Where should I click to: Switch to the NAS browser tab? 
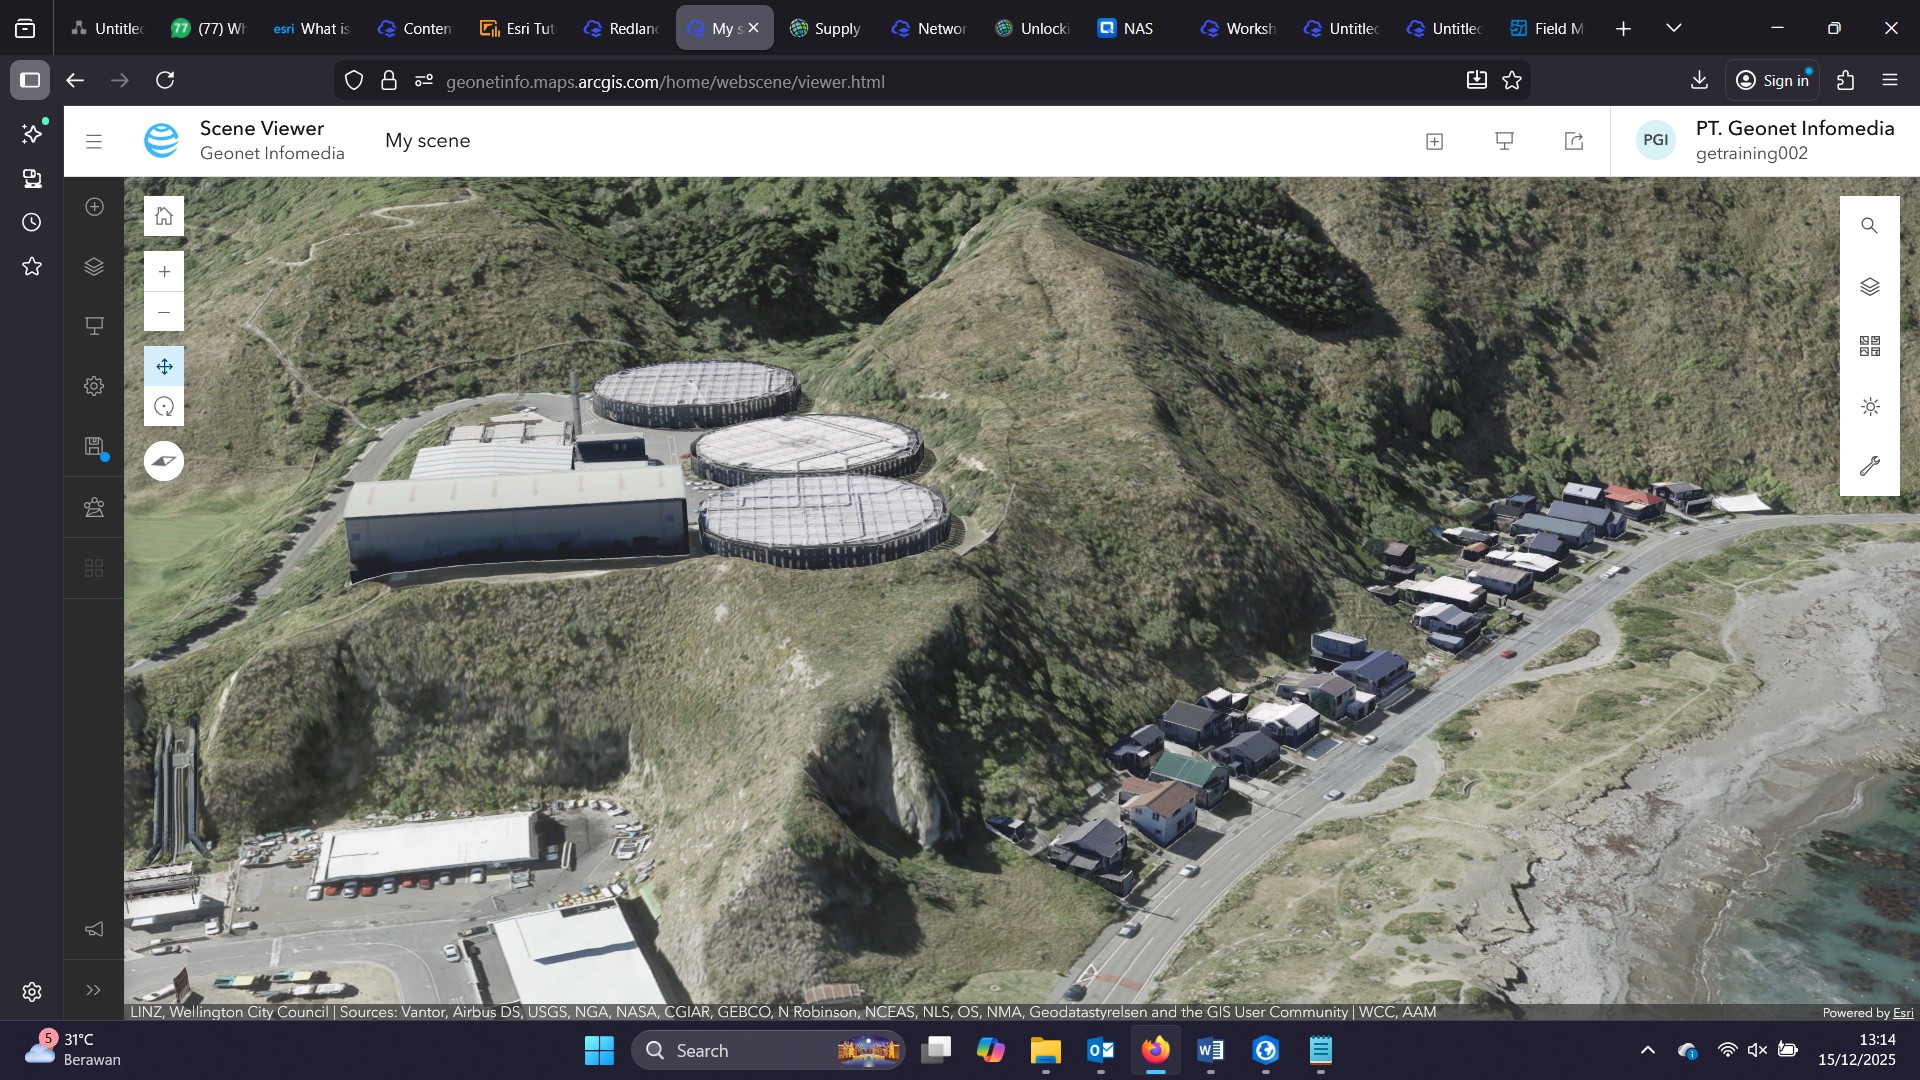click(1126, 28)
